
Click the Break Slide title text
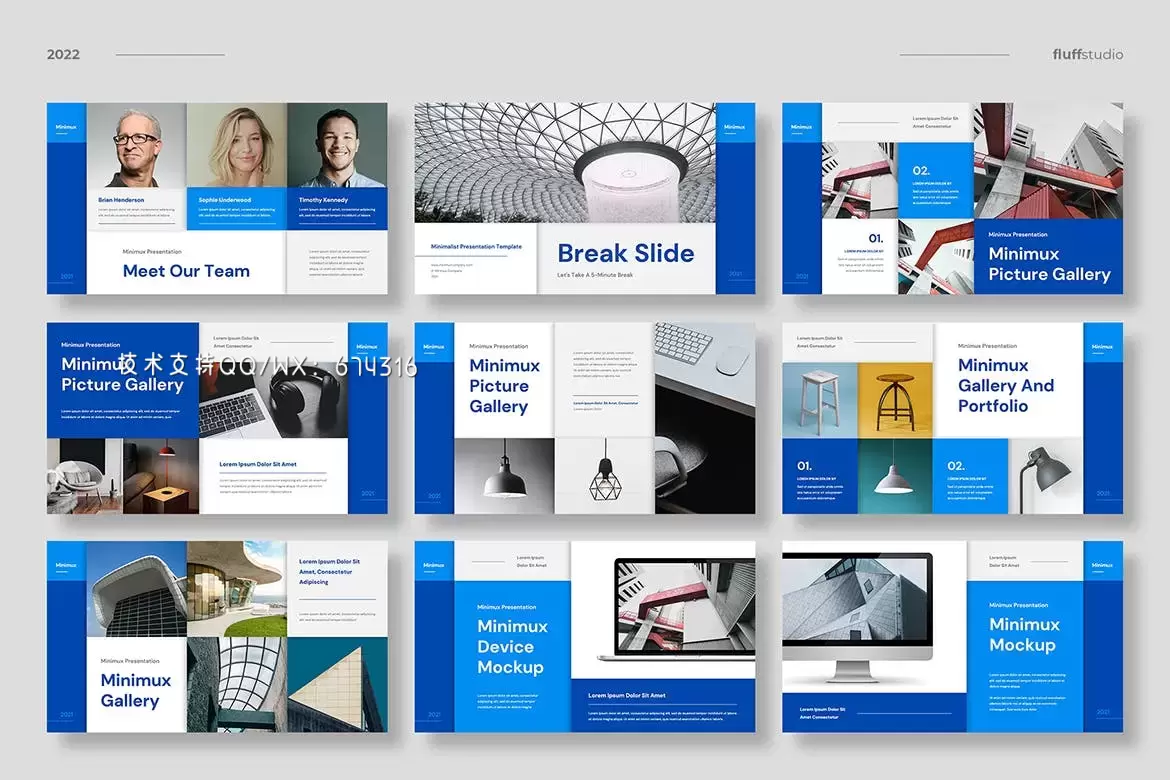(x=625, y=254)
